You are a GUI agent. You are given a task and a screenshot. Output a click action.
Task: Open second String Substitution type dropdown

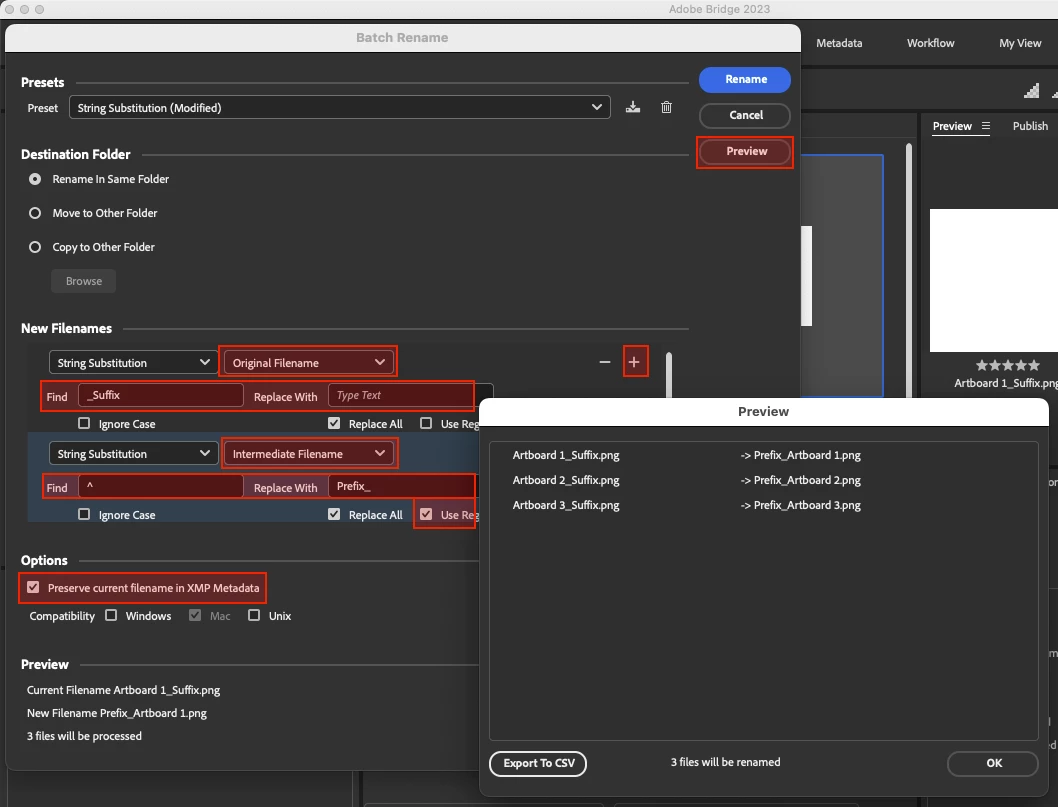point(134,453)
